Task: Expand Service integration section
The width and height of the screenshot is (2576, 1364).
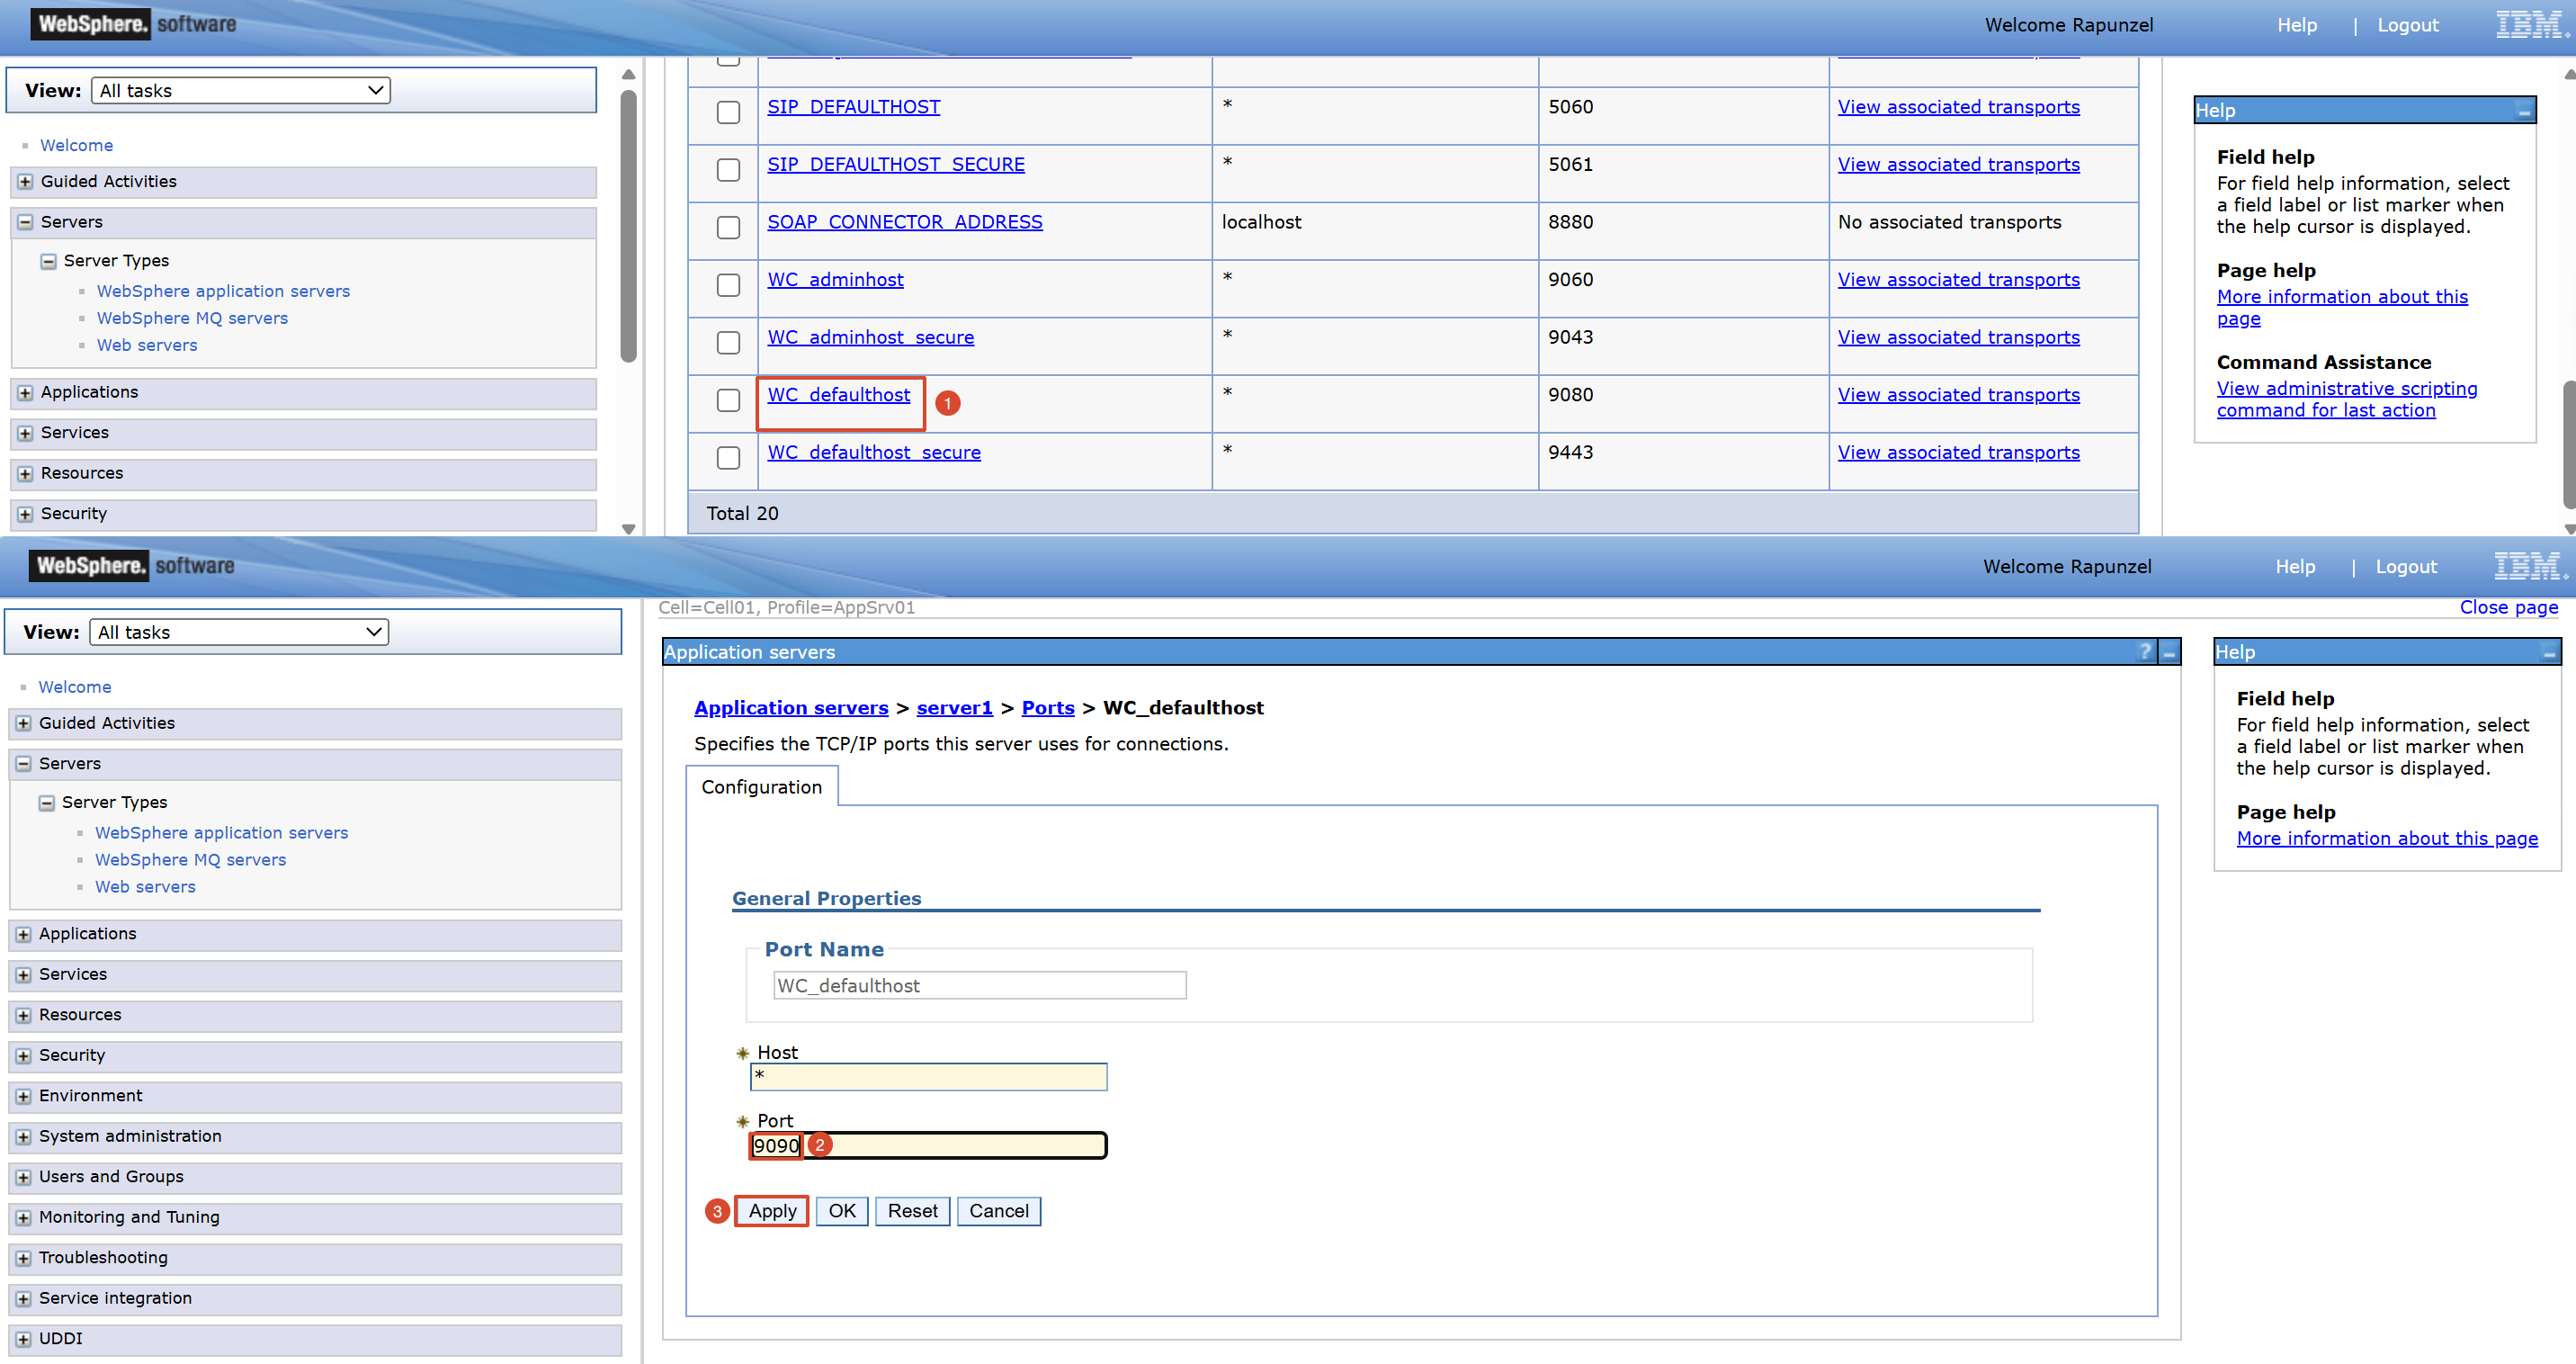Action: pyautogui.click(x=23, y=1299)
